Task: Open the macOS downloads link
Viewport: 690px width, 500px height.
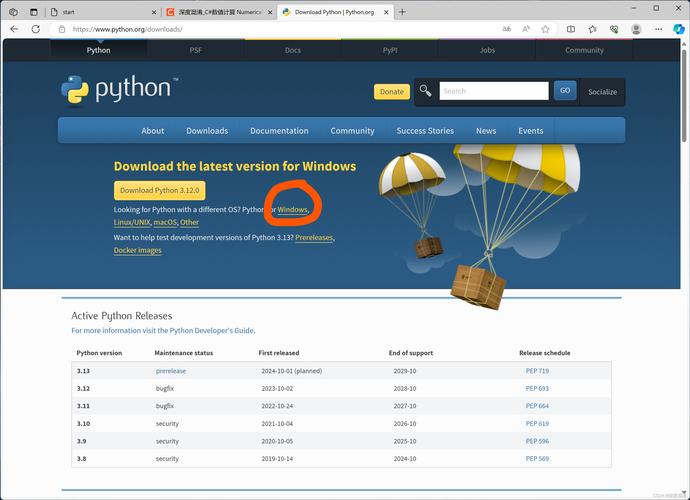Action: [165, 222]
